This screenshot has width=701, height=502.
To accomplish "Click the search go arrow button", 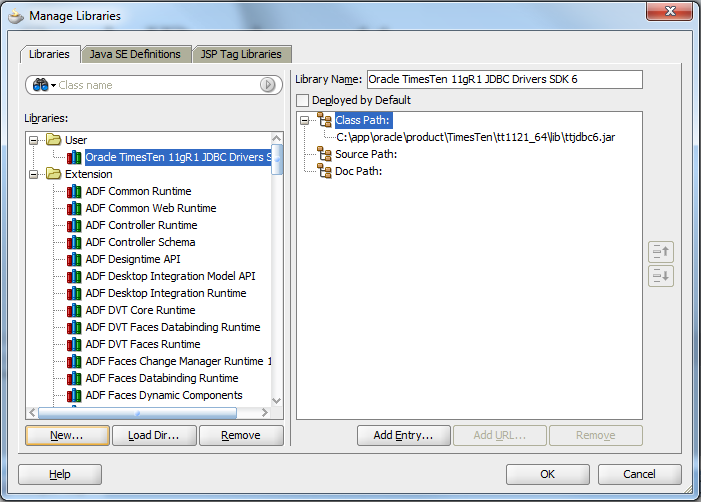I will tap(267, 84).
